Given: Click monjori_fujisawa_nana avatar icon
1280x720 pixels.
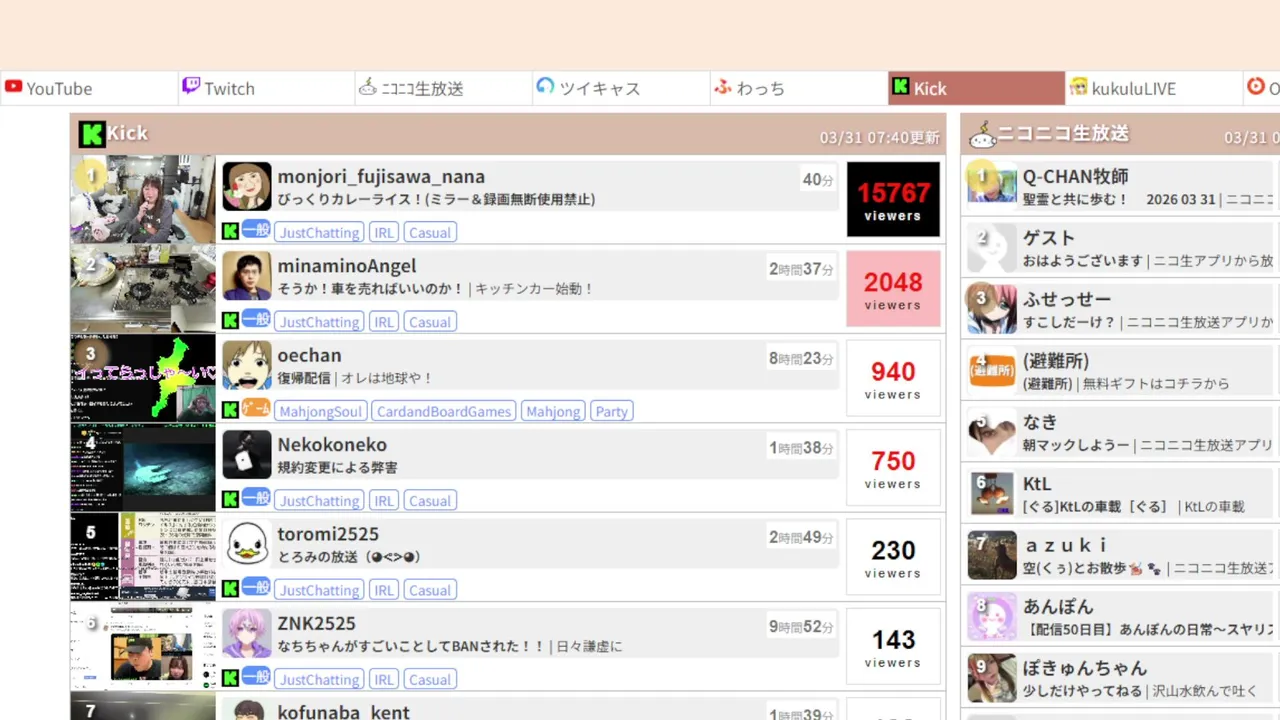Looking at the screenshot, I should [247, 187].
